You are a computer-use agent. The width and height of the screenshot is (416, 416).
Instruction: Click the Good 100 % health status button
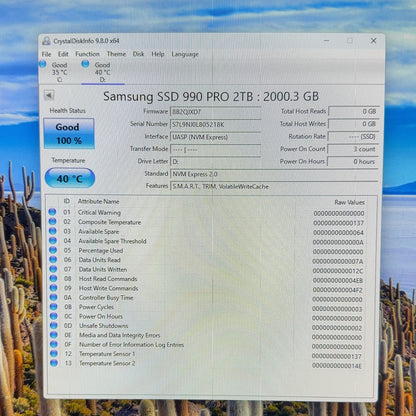coord(69,133)
